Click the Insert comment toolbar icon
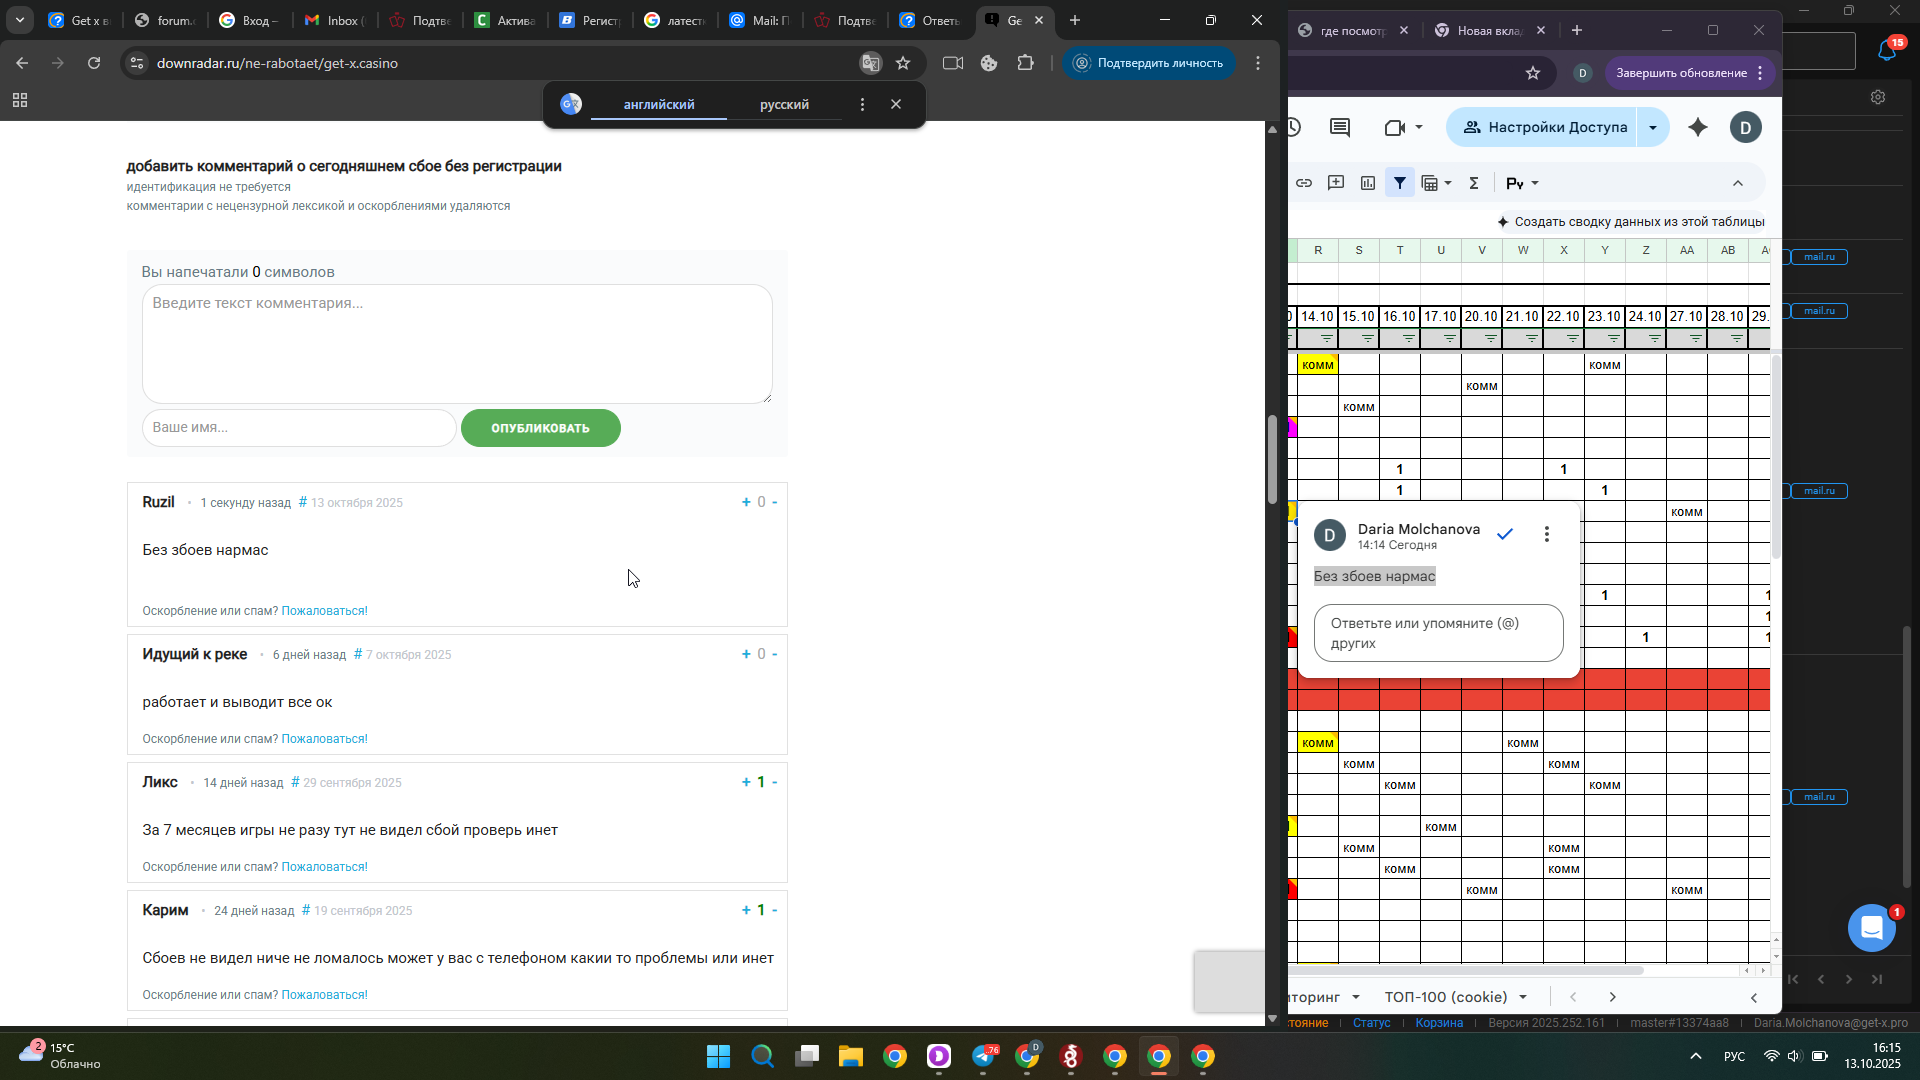 [1336, 183]
